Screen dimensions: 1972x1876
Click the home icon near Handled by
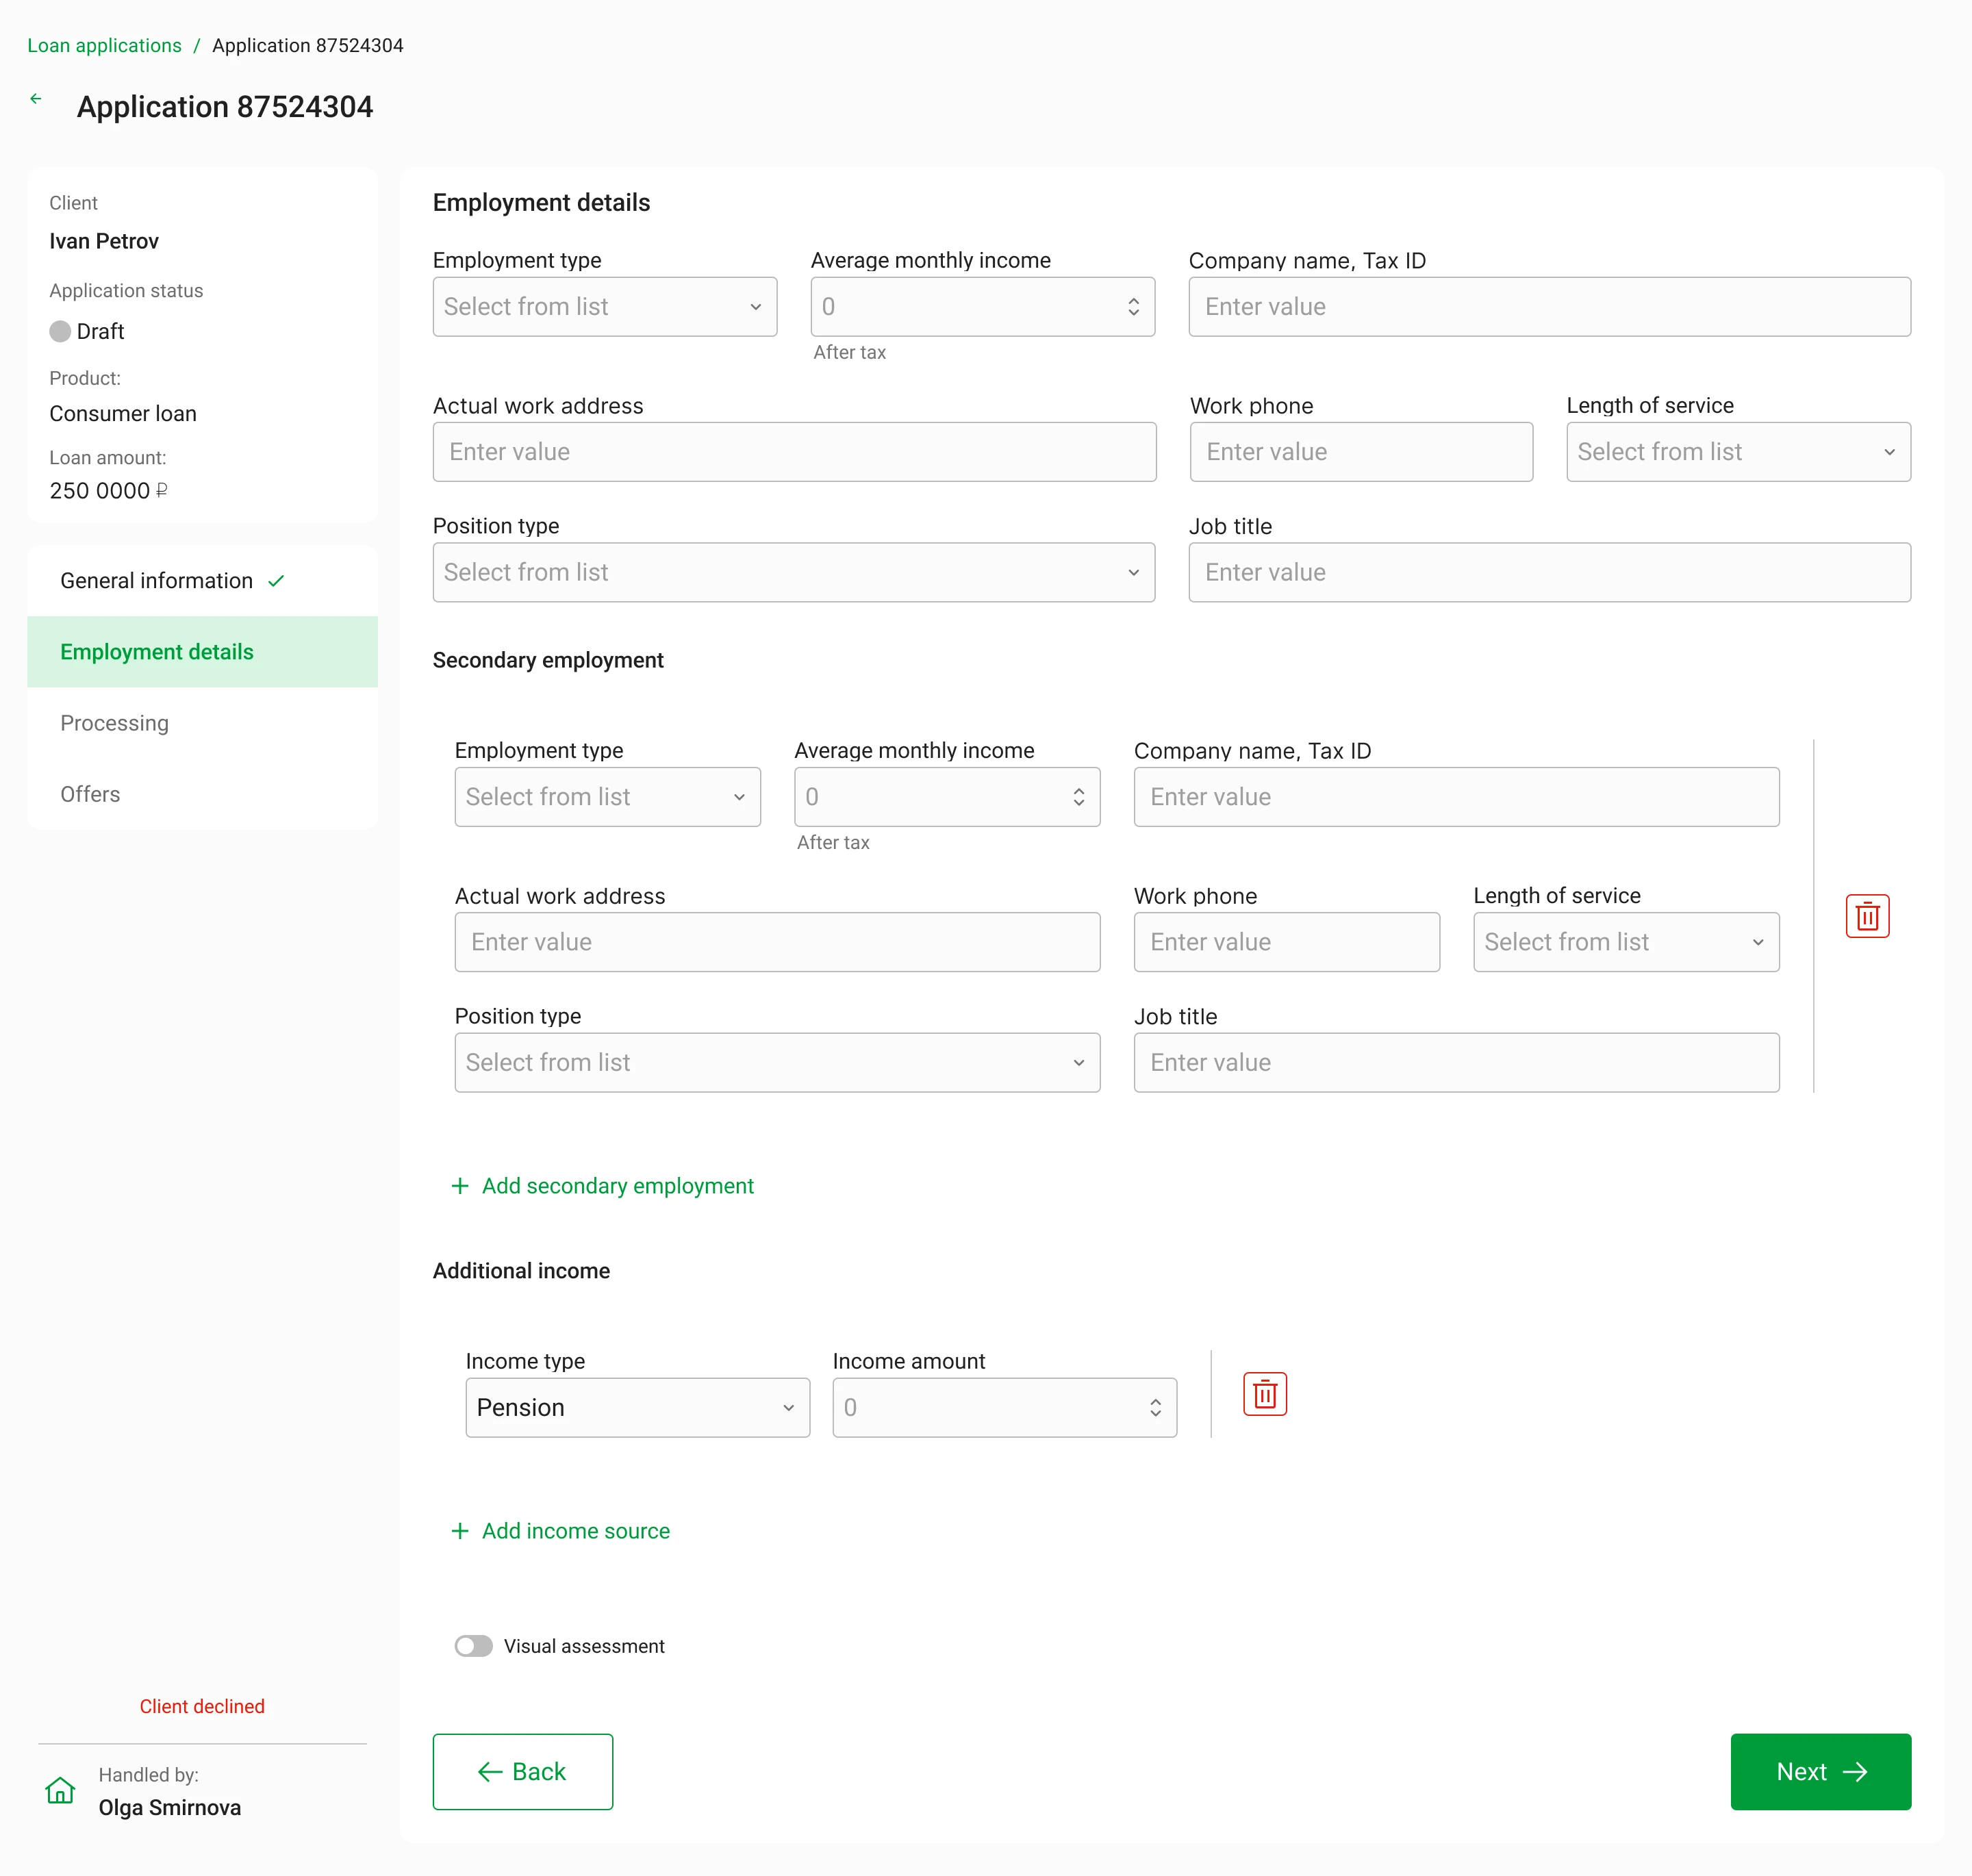tap(60, 1790)
